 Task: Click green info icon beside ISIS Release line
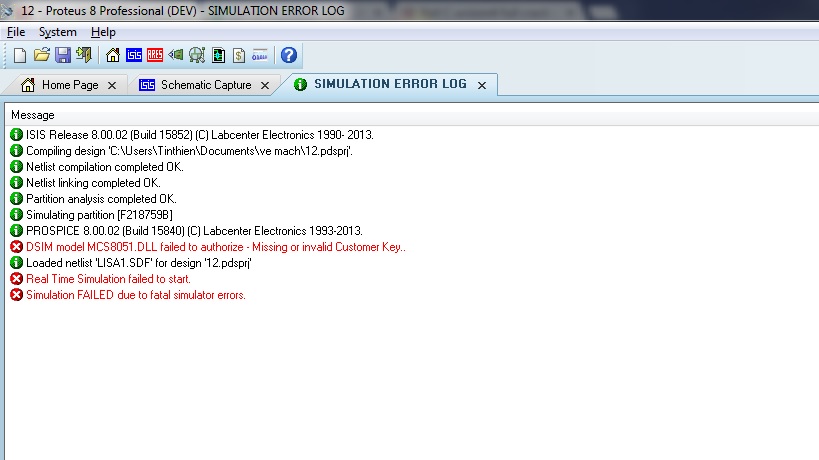[17, 135]
